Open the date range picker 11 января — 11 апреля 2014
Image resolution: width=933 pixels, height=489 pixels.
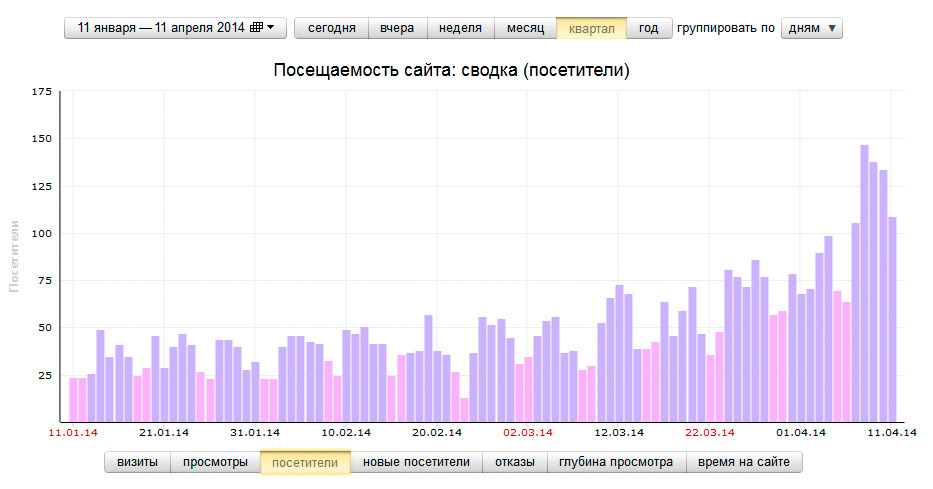click(175, 28)
